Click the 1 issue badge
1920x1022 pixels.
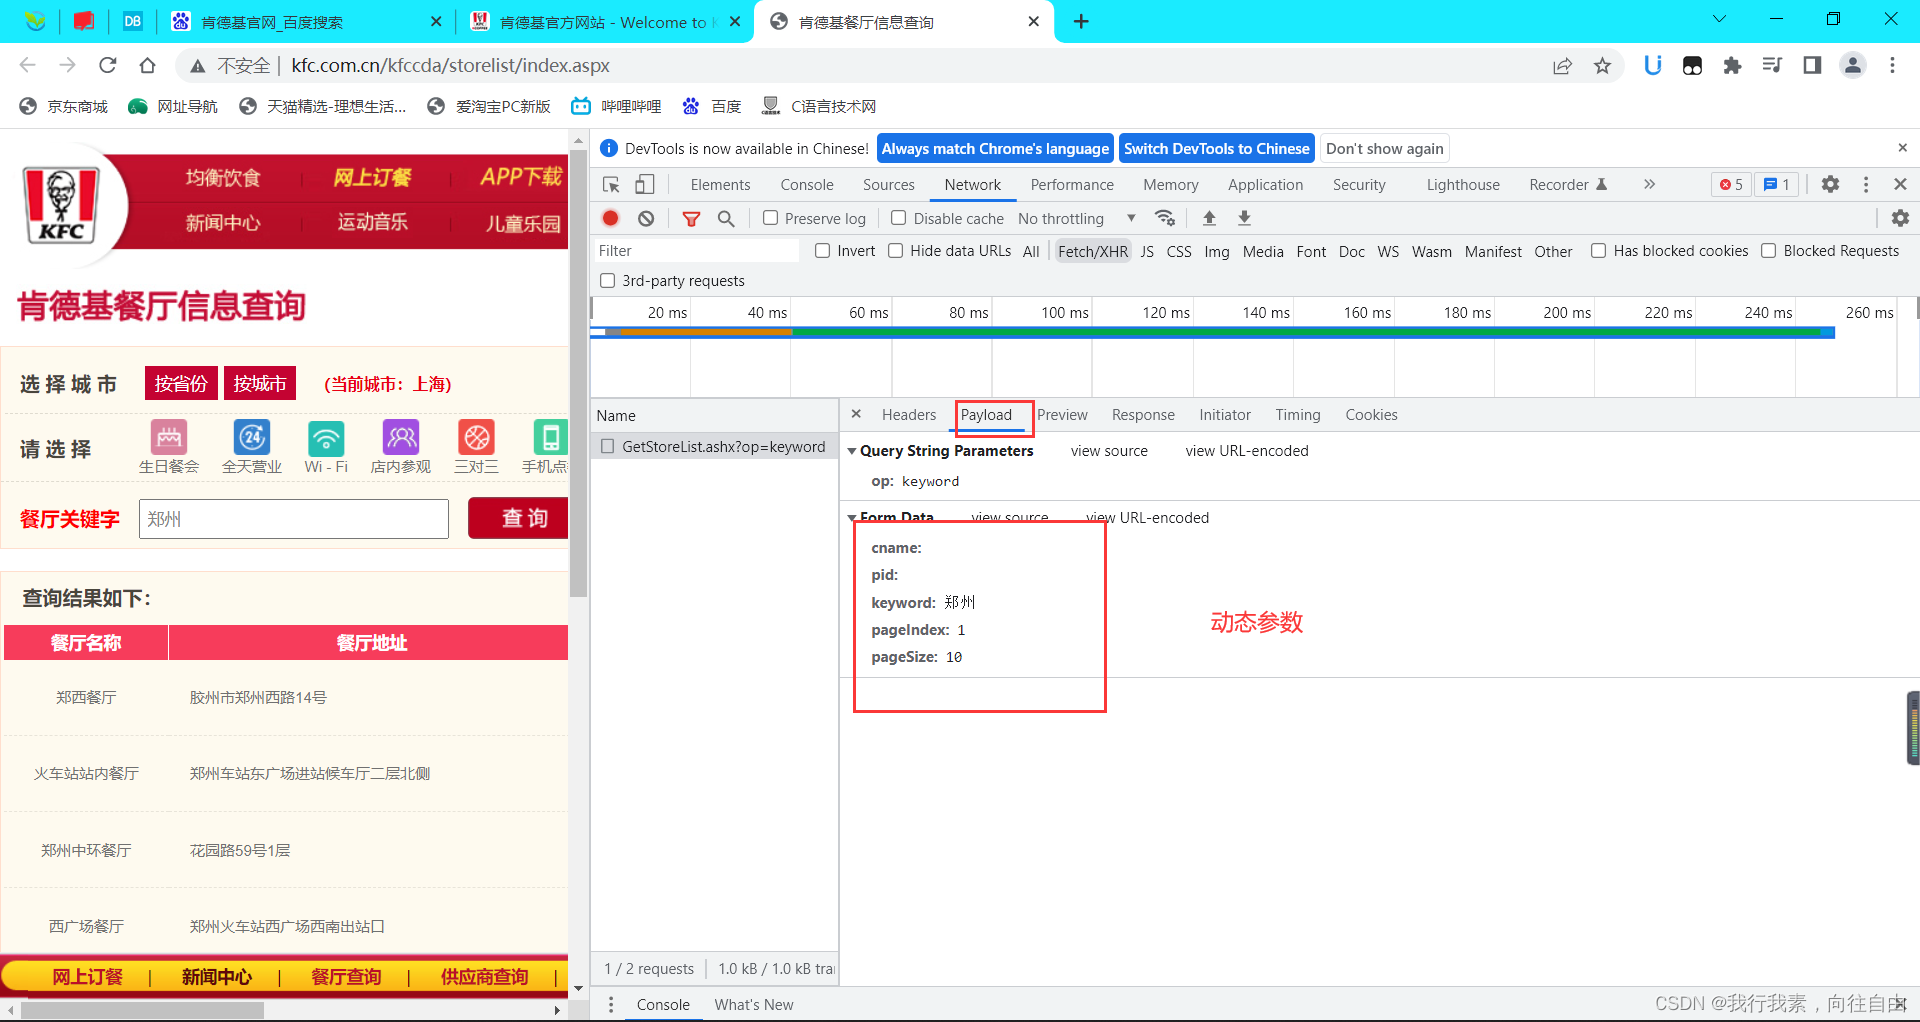pos(1776,185)
